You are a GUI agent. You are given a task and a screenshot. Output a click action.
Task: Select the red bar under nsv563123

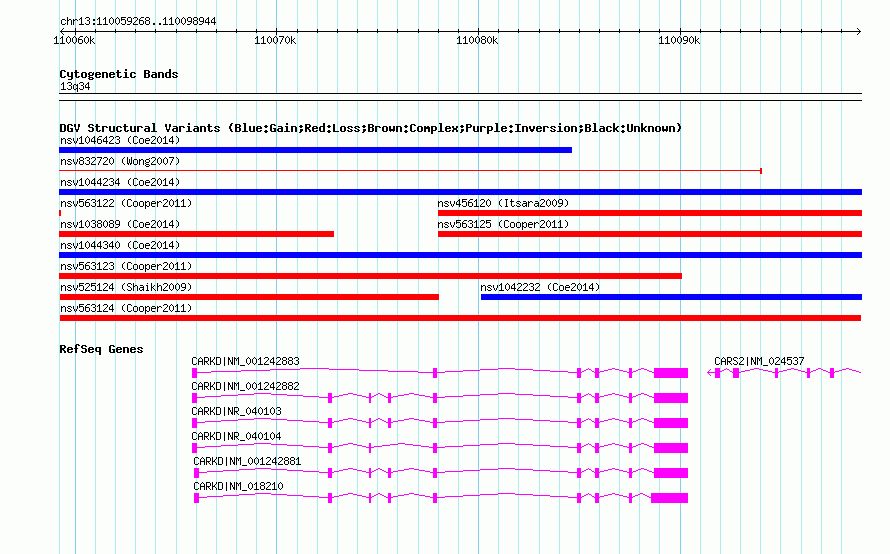coord(371,276)
